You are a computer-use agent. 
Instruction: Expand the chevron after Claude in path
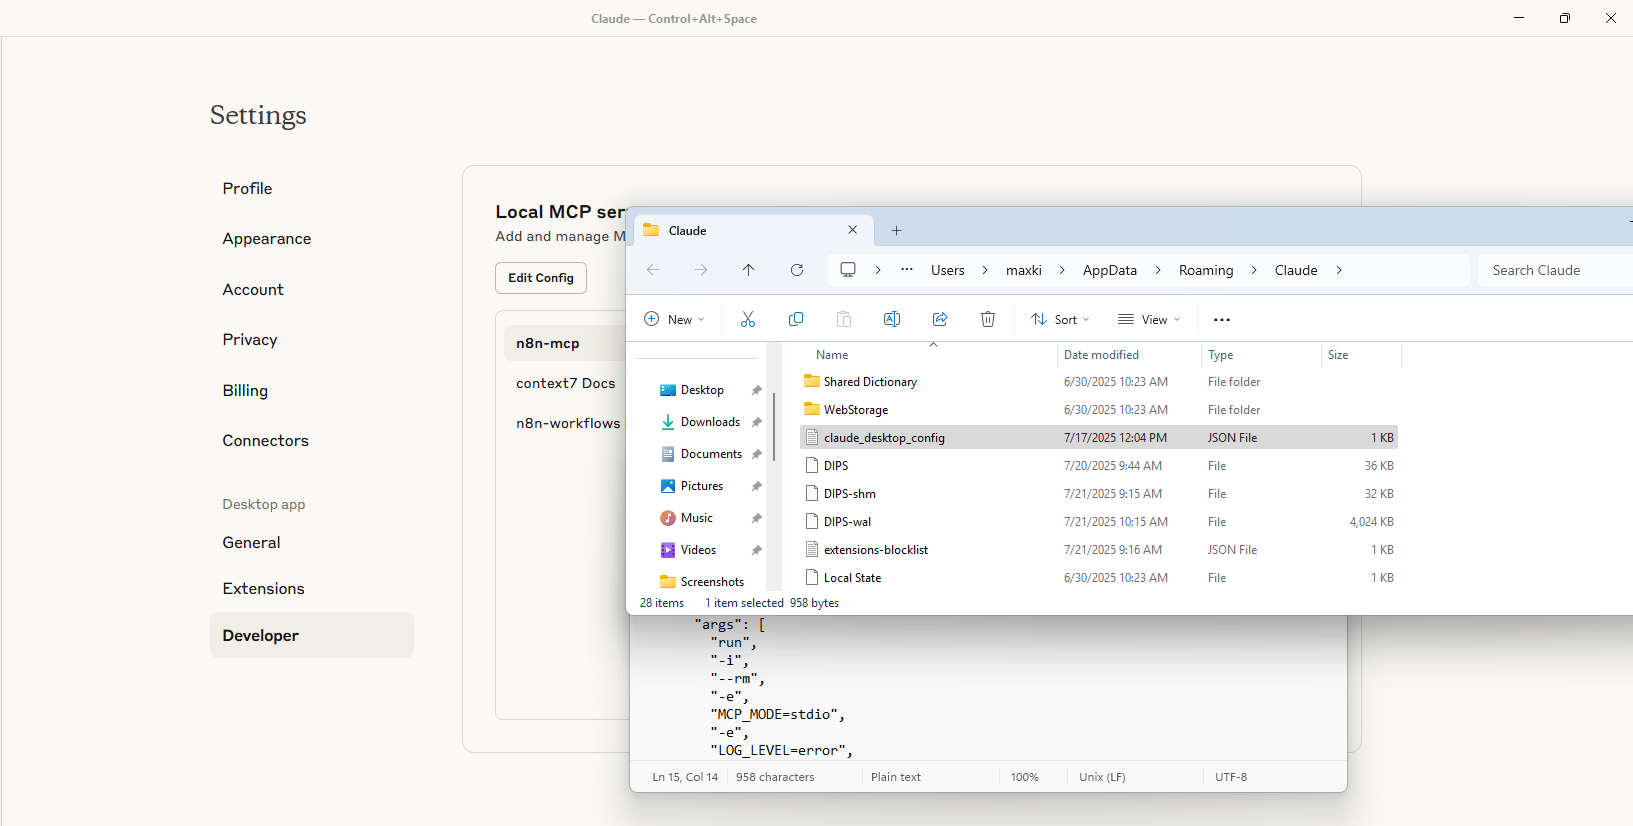click(1339, 270)
